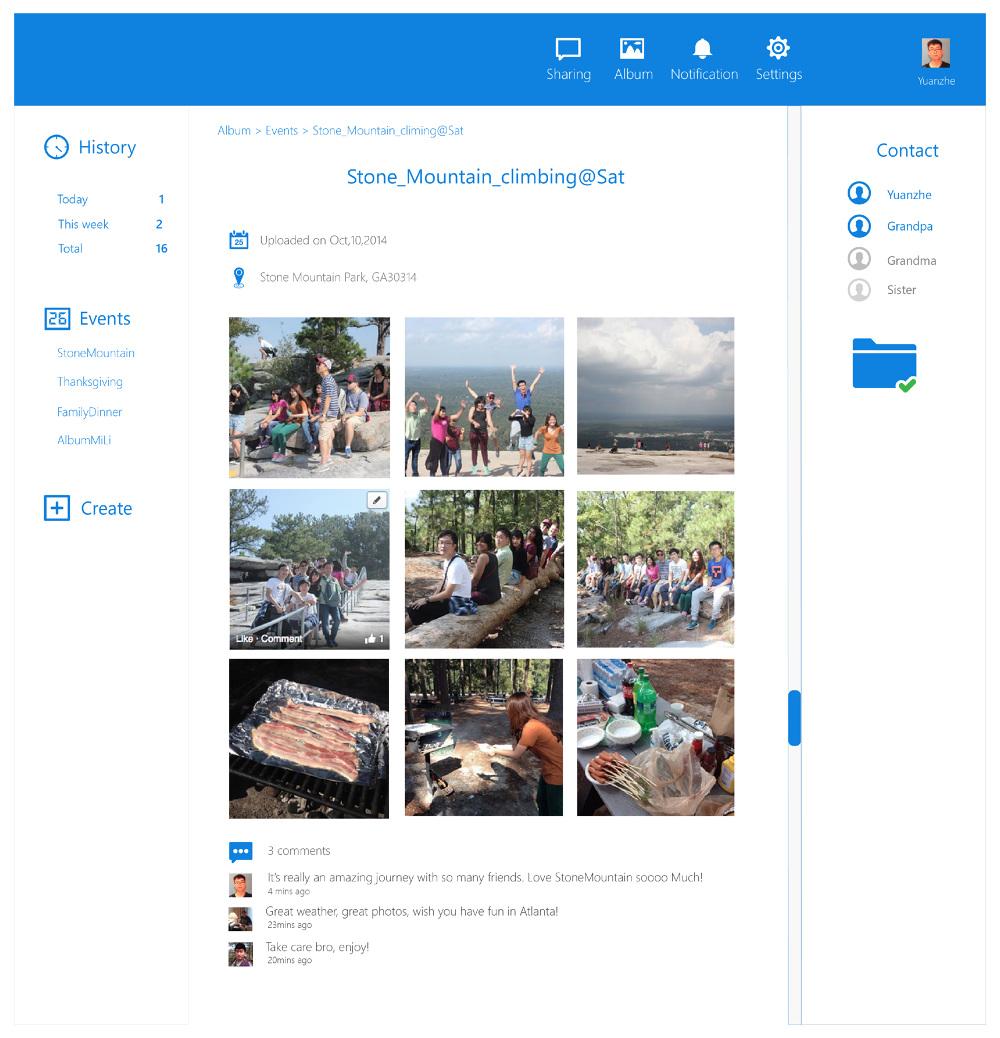Select the Thanksgiving event
Screen dimensions: 1000x1038
click(90, 382)
